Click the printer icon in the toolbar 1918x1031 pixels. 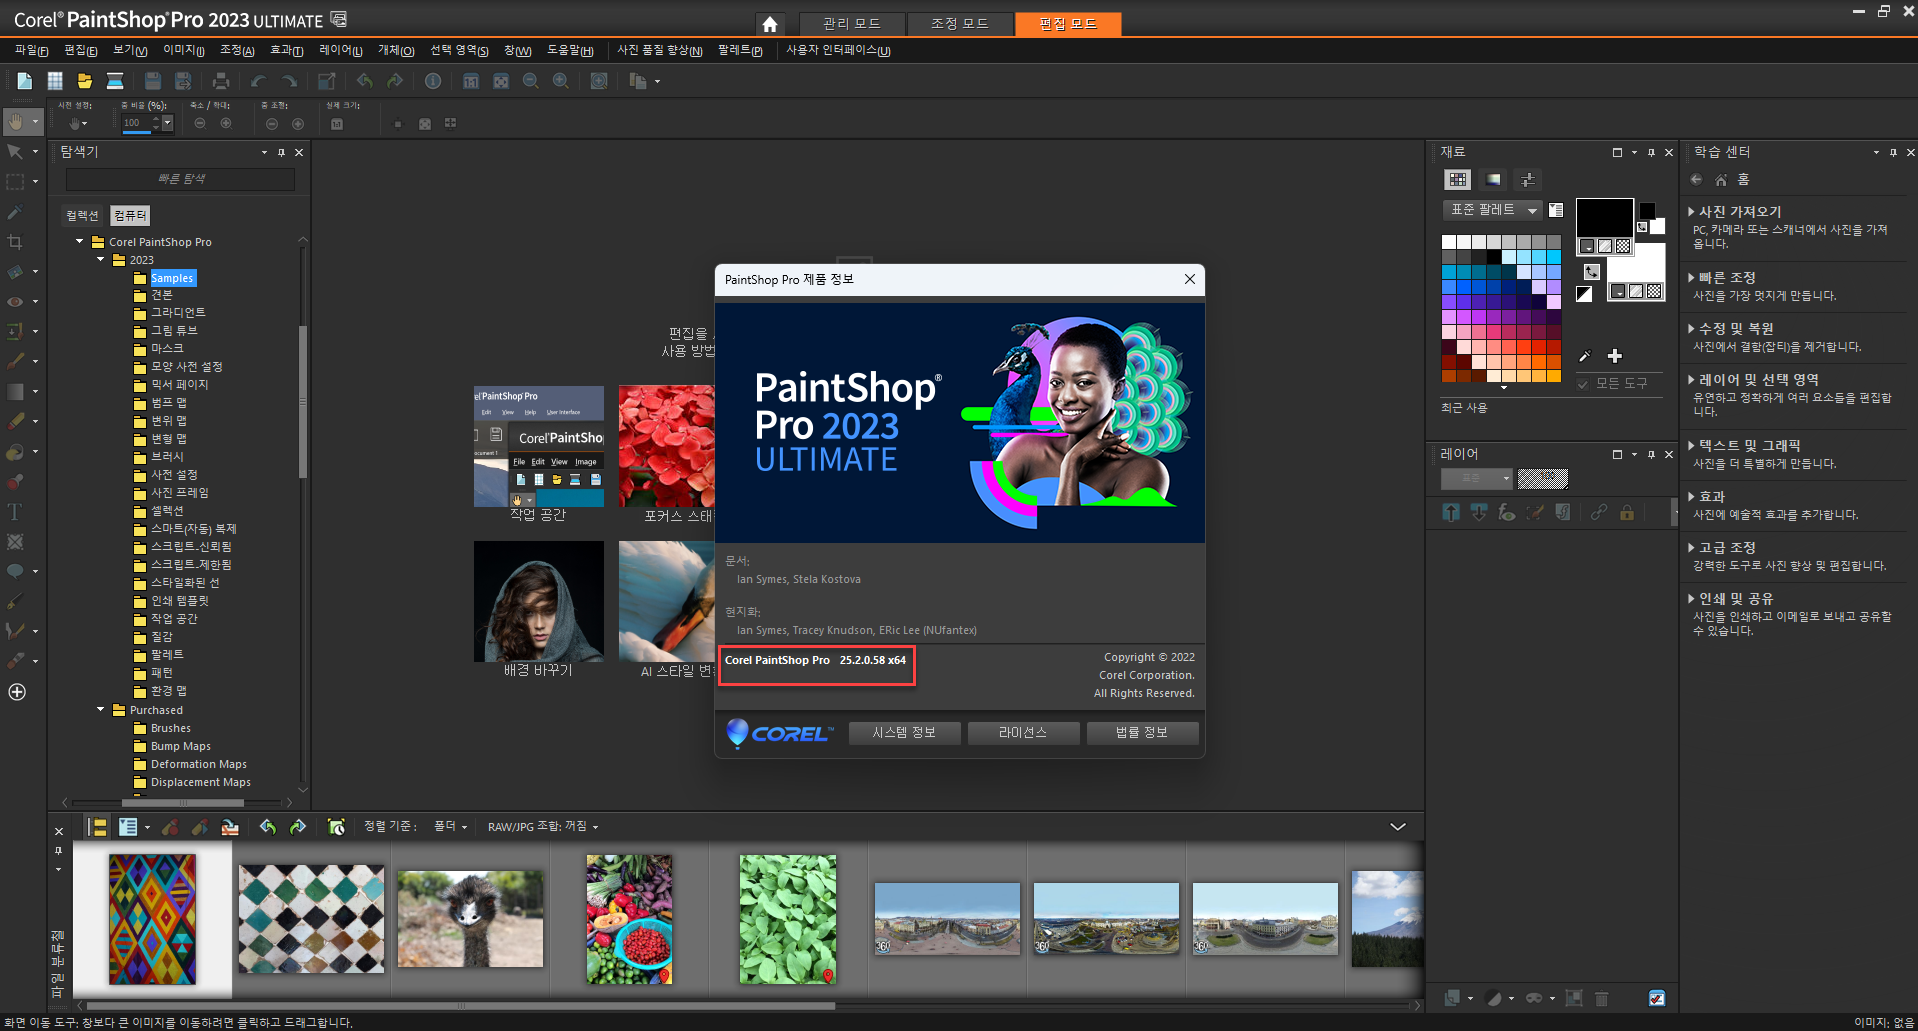[221, 81]
